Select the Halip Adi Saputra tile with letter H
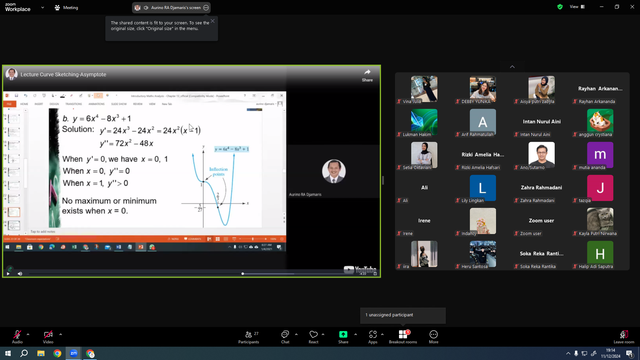The image size is (640, 360). pos(600,254)
